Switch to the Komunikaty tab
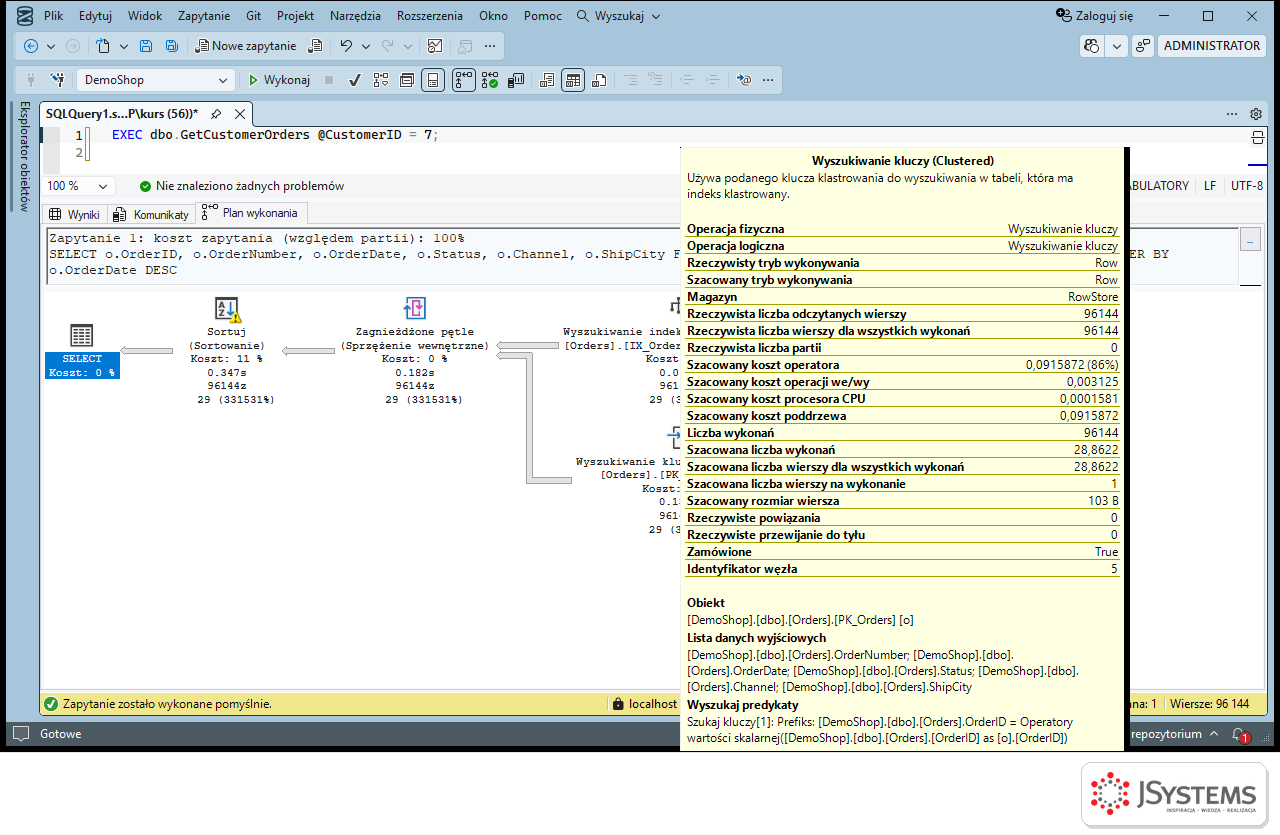The image size is (1280, 835). pyautogui.click(x=152, y=214)
